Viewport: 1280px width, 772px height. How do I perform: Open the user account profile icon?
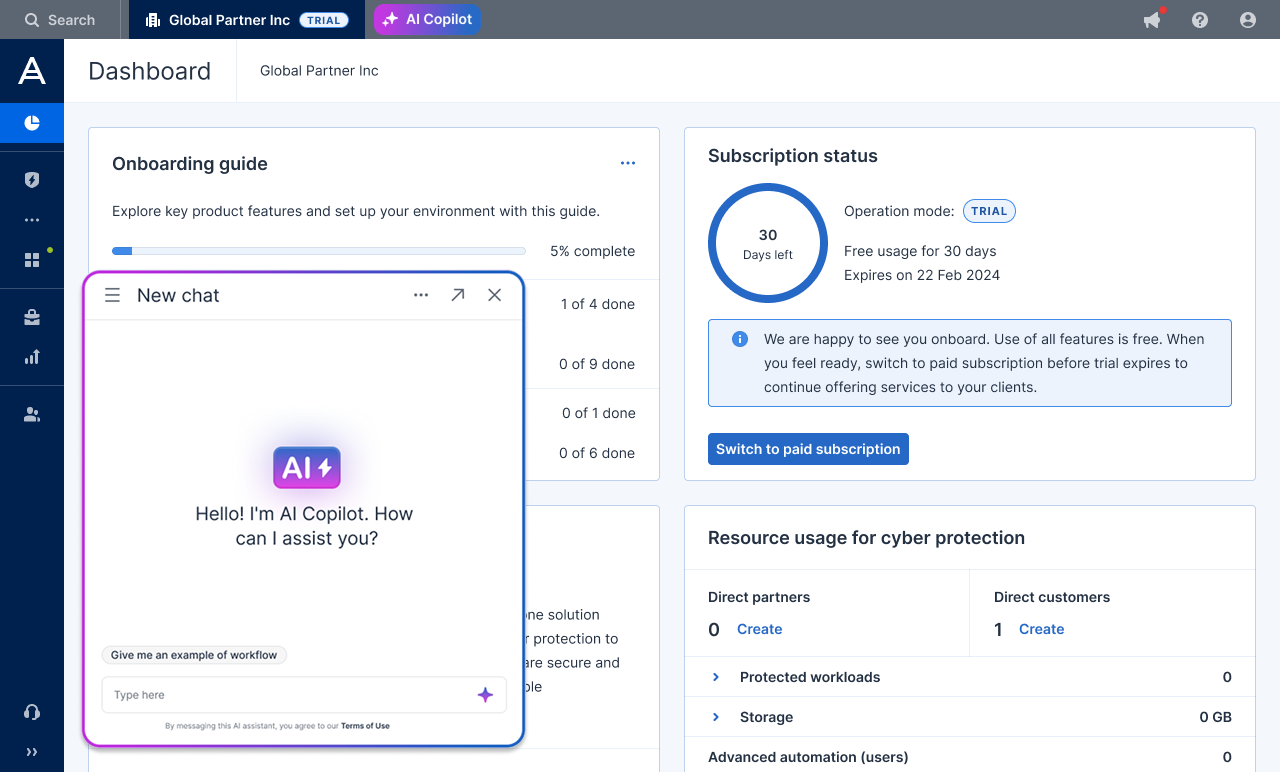[x=1247, y=20]
